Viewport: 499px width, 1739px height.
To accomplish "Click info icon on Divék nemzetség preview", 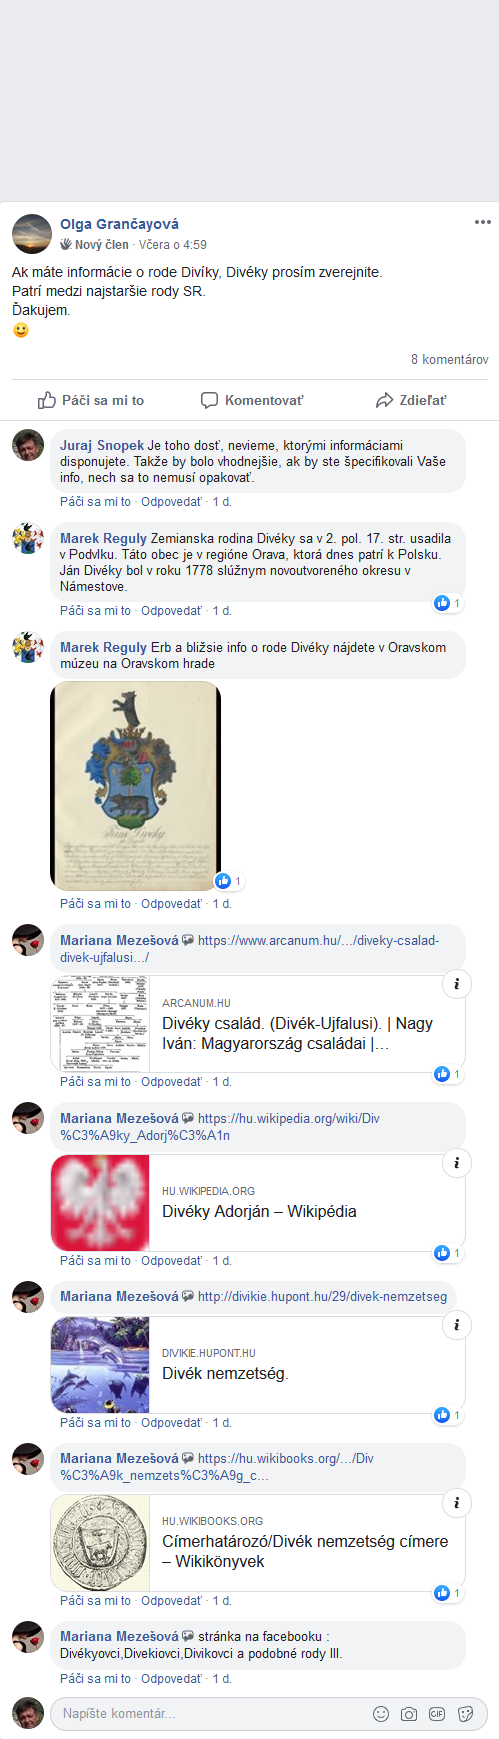I will (457, 1325).
